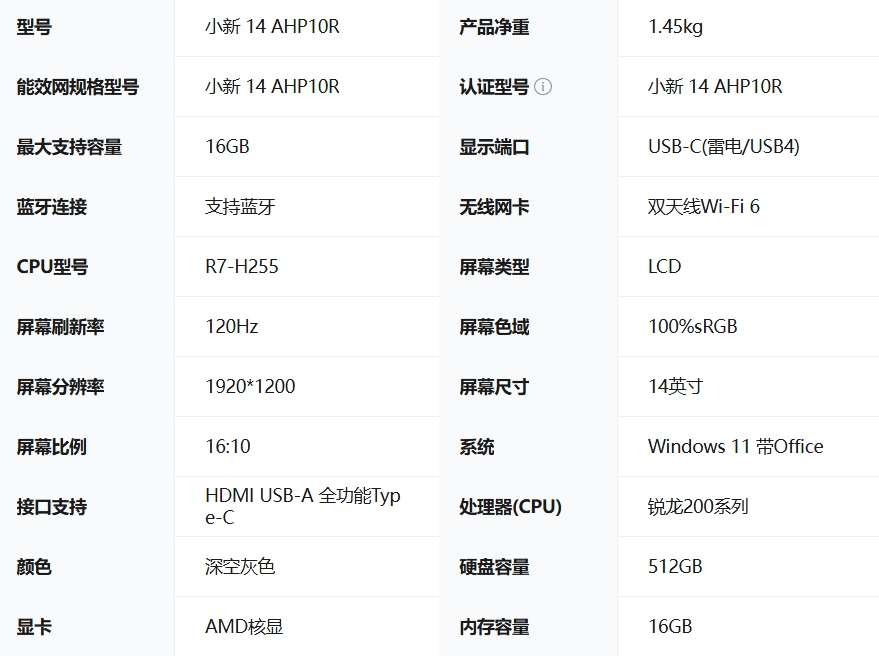Select the 支持蓝牙 value
Screen dimensions: 879x656
point(240,207)
